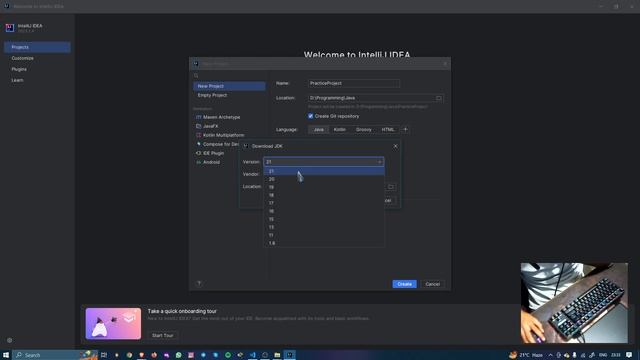Open Chrome from the taskbar

[129, 355]
